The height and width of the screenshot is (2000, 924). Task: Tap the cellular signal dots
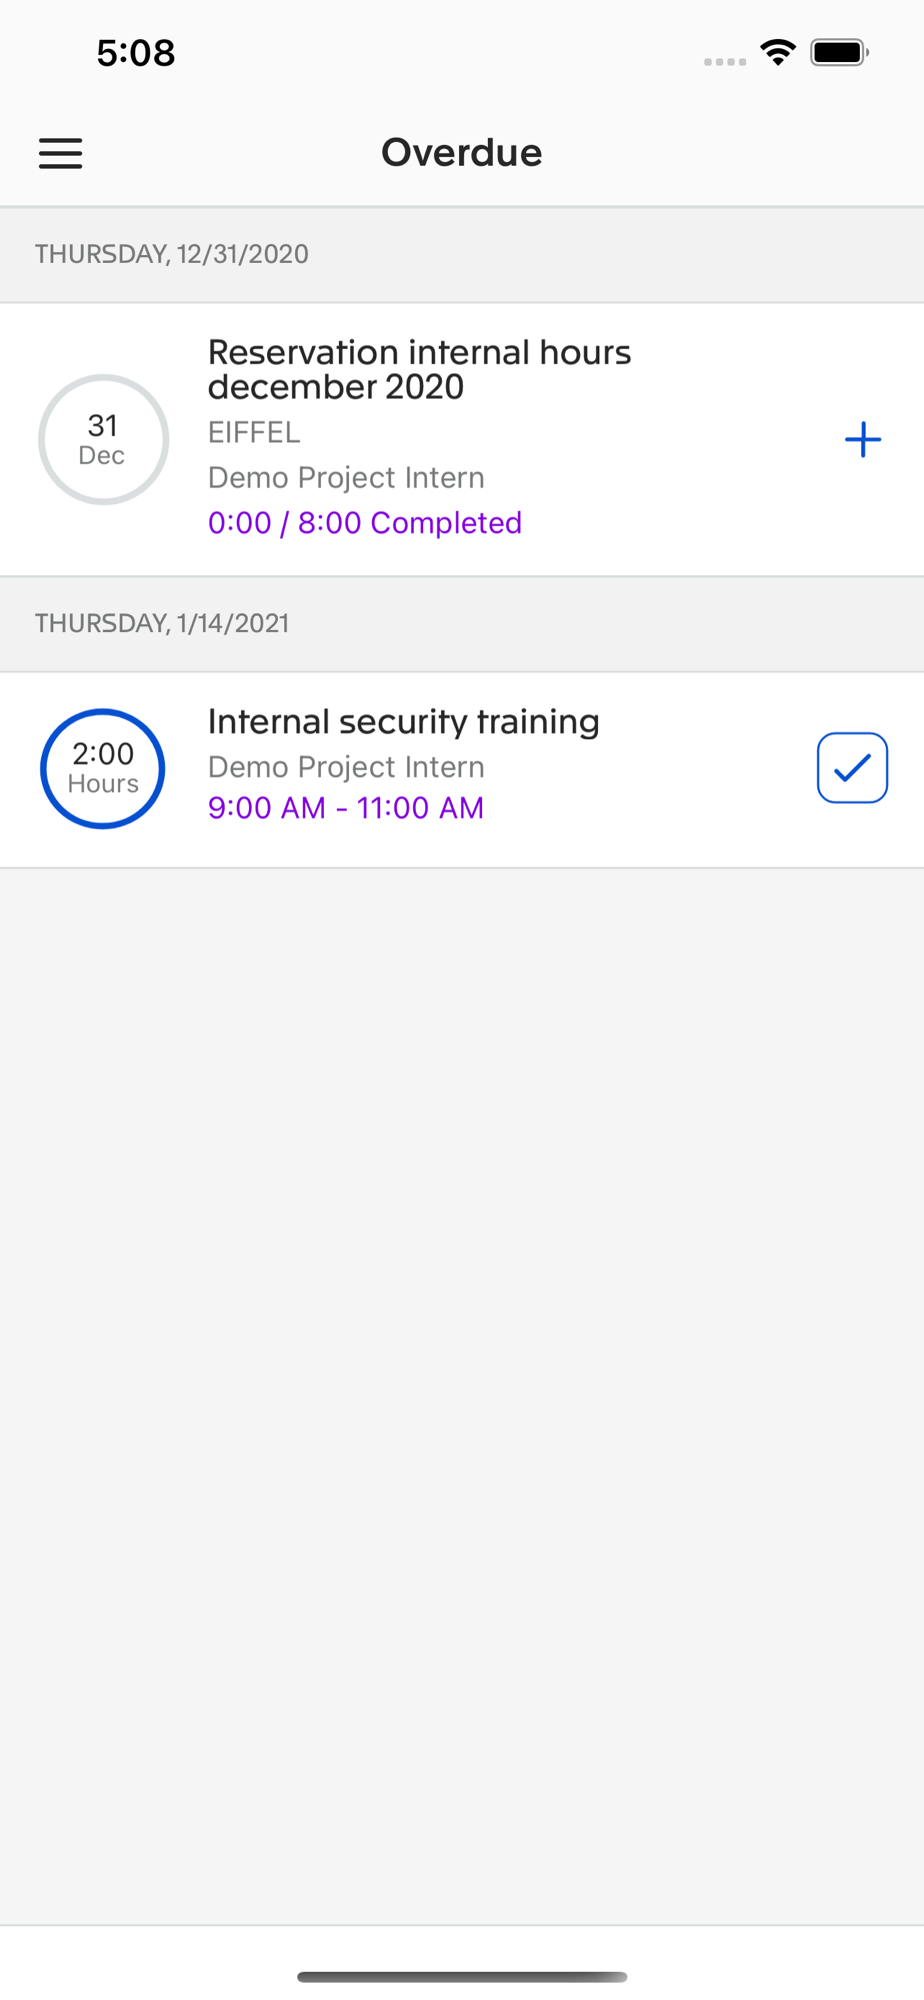click(x=725, y=61)
